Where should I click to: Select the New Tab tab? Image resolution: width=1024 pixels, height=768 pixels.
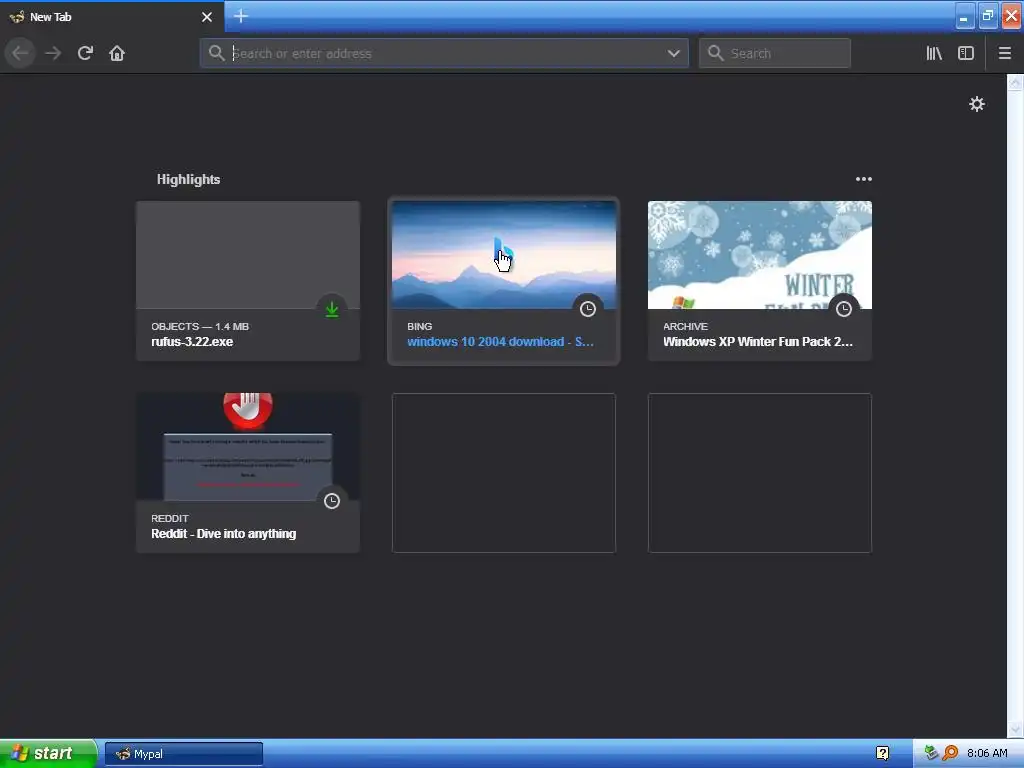click(112, 17)
